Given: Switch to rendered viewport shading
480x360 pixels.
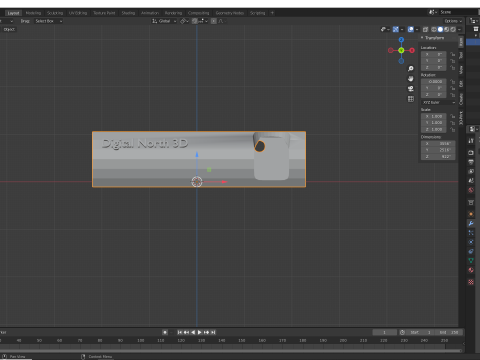Looking at the screenshot, I should click(x=453, y=29).
